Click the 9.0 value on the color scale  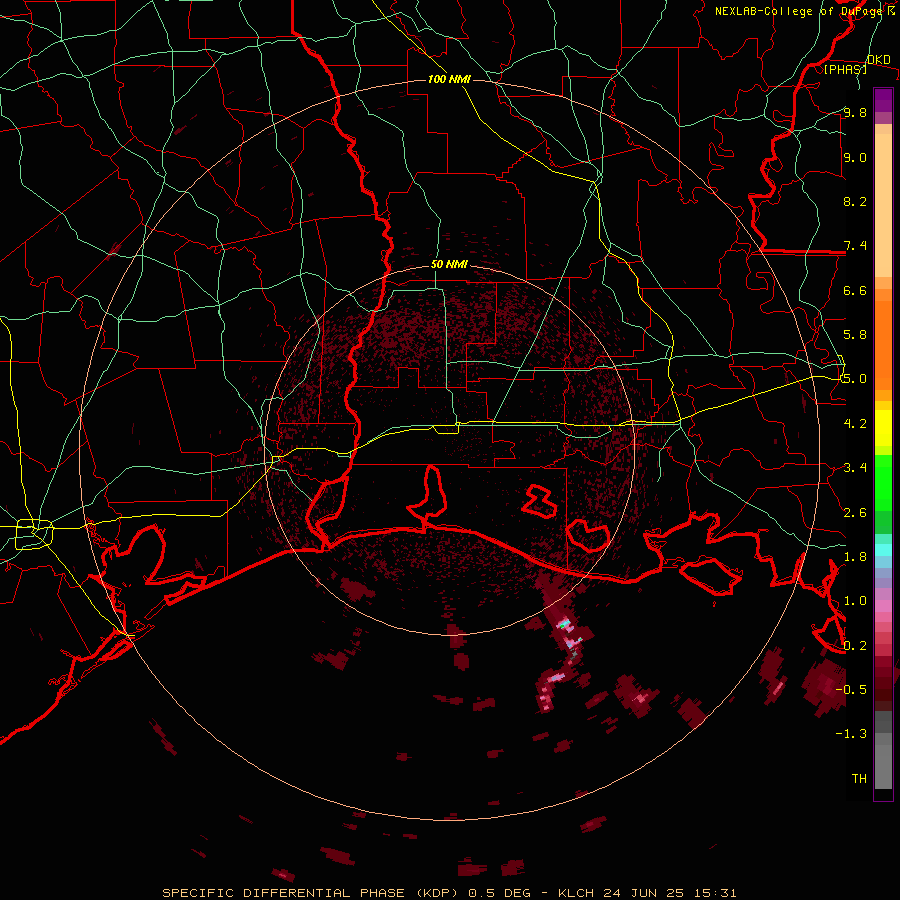[855, 157]
